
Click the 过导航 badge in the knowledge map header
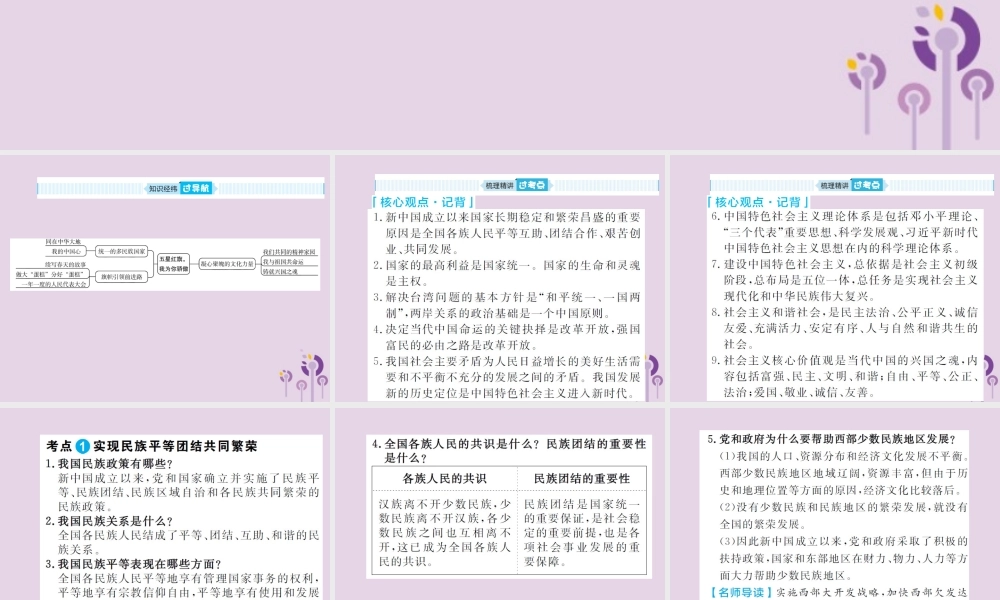(x=196, y=187)
